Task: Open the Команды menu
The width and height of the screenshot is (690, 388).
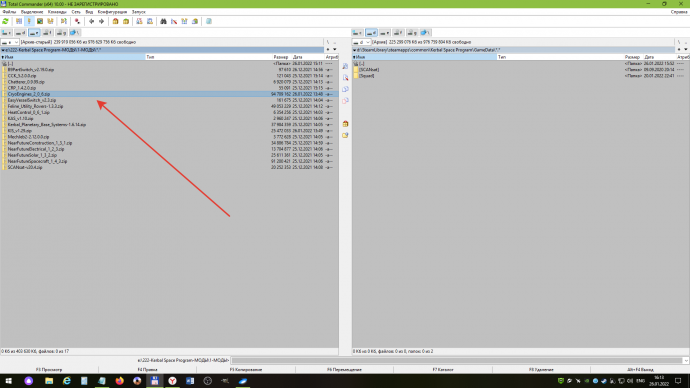Action: pos(57,12)
